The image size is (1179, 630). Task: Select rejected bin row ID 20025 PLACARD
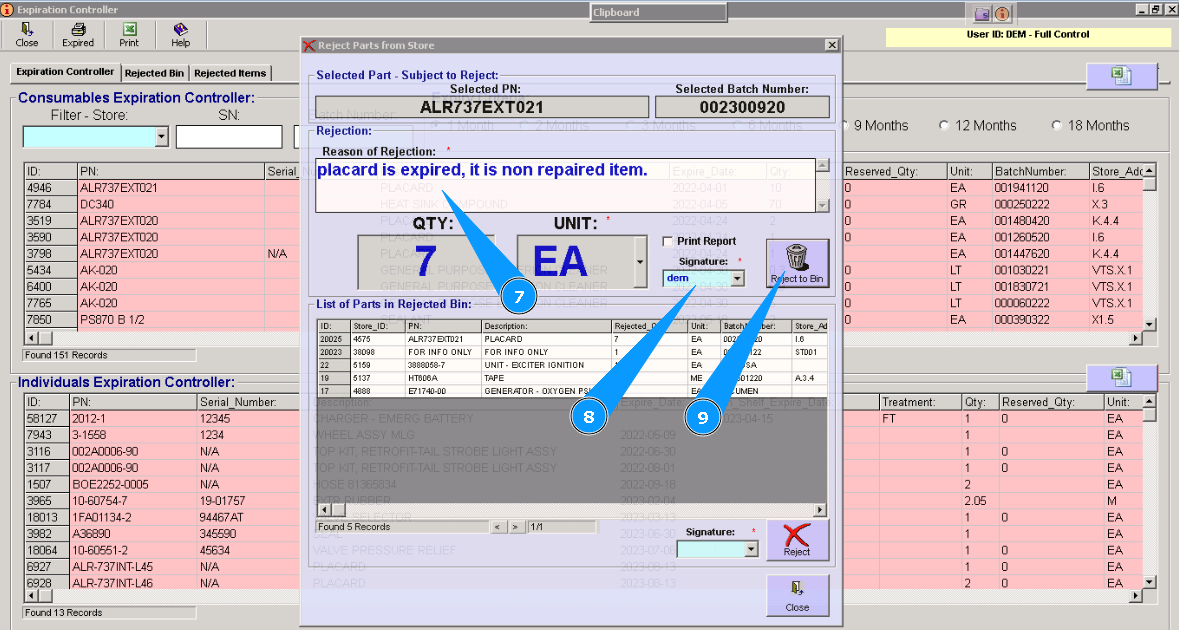coord(572,339)
